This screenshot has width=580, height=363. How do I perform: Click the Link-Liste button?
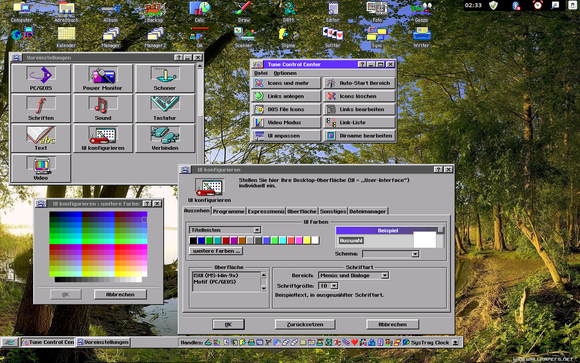tap(360, 122)
